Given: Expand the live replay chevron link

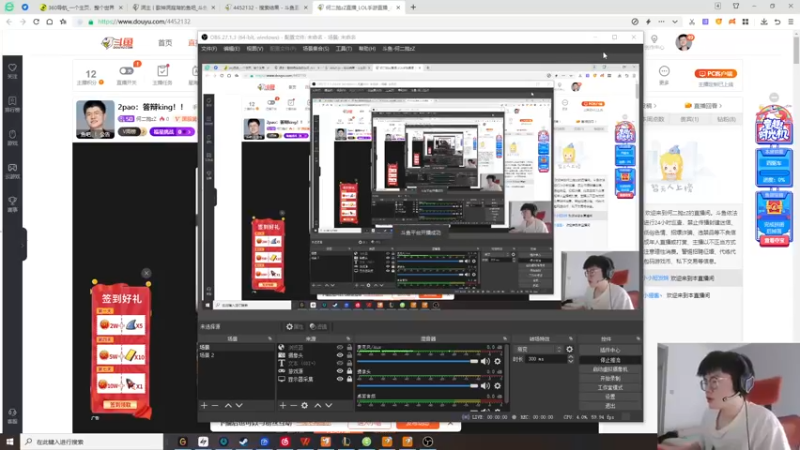Looking at the screenshot, I should click(x=704, y=106).
